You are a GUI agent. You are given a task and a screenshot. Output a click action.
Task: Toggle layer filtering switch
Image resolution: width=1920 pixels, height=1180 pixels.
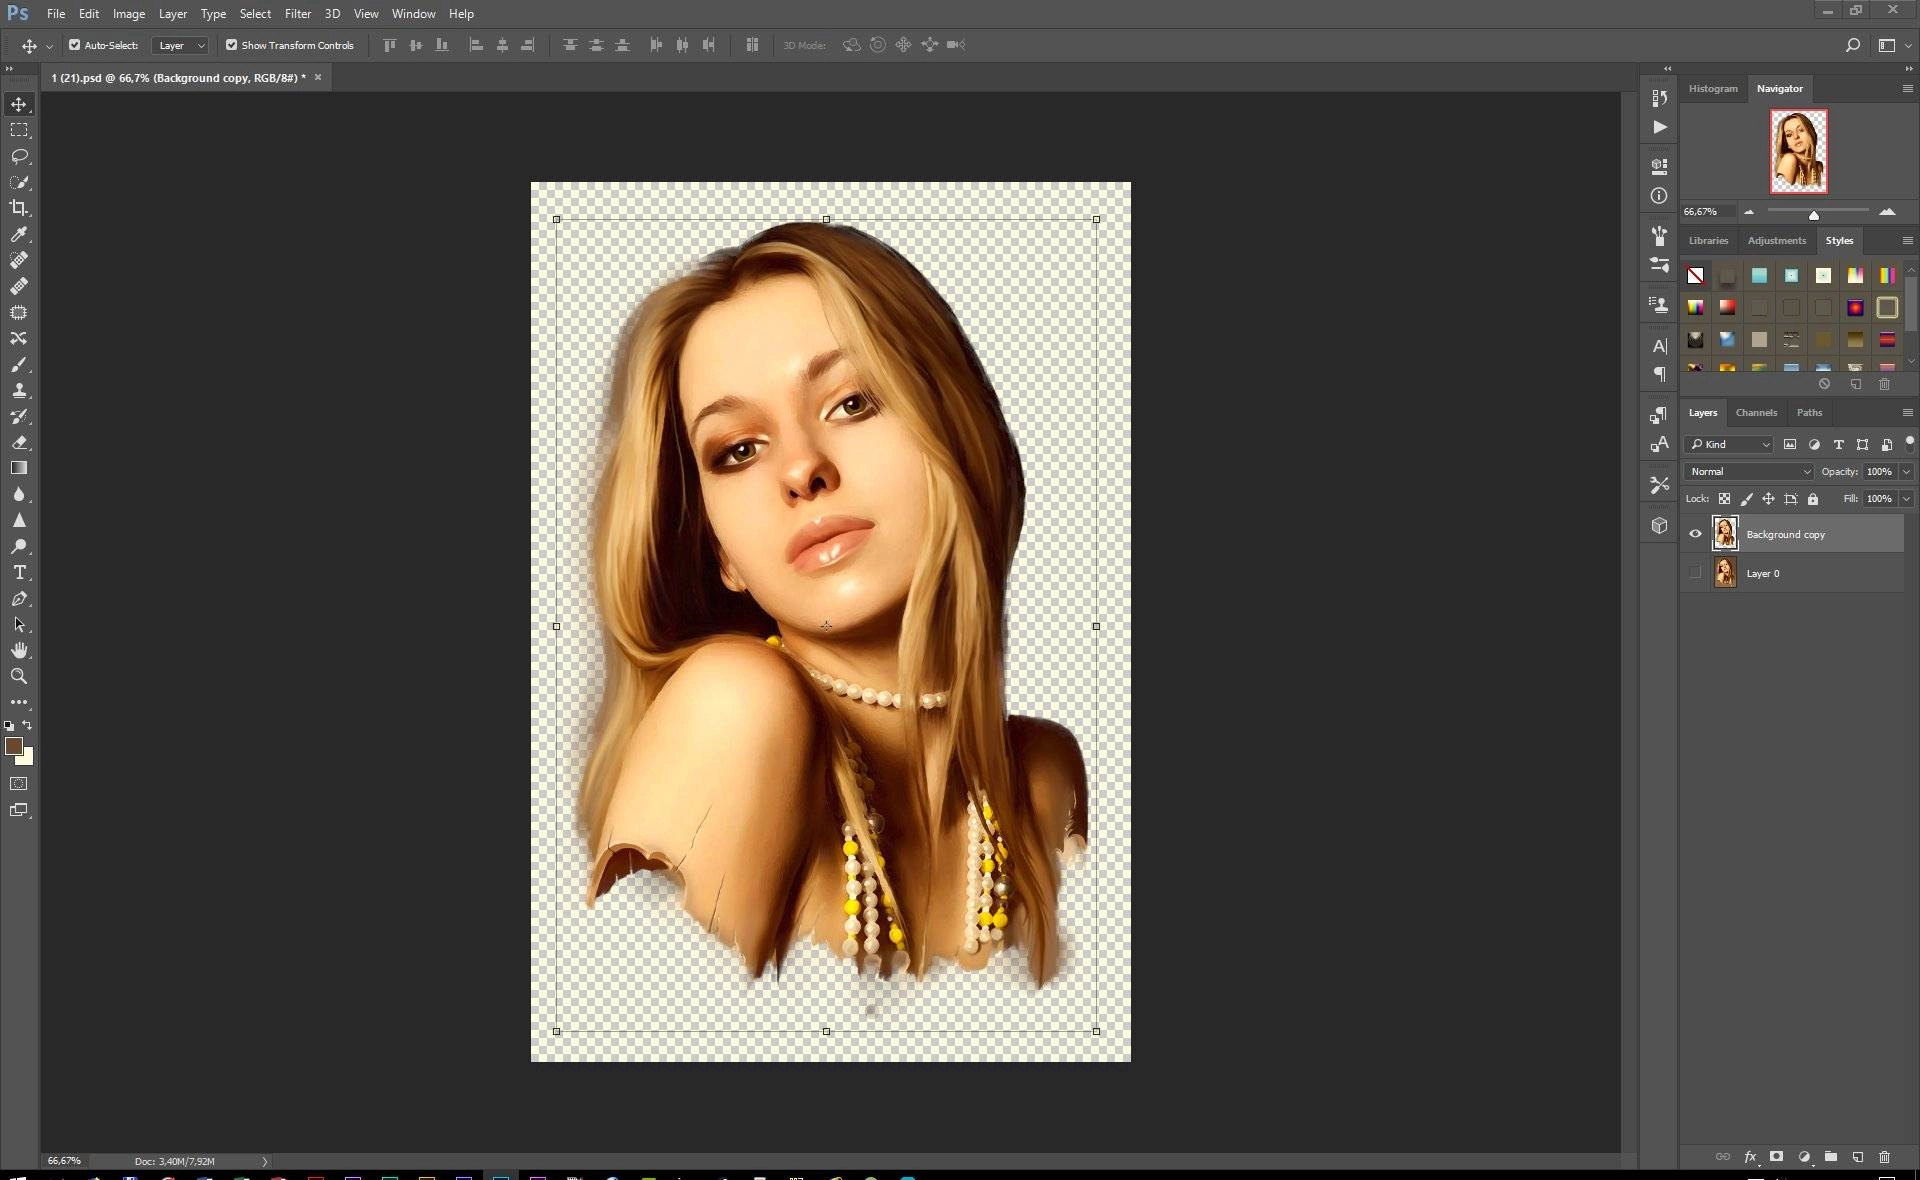[x=1909, y=442]
